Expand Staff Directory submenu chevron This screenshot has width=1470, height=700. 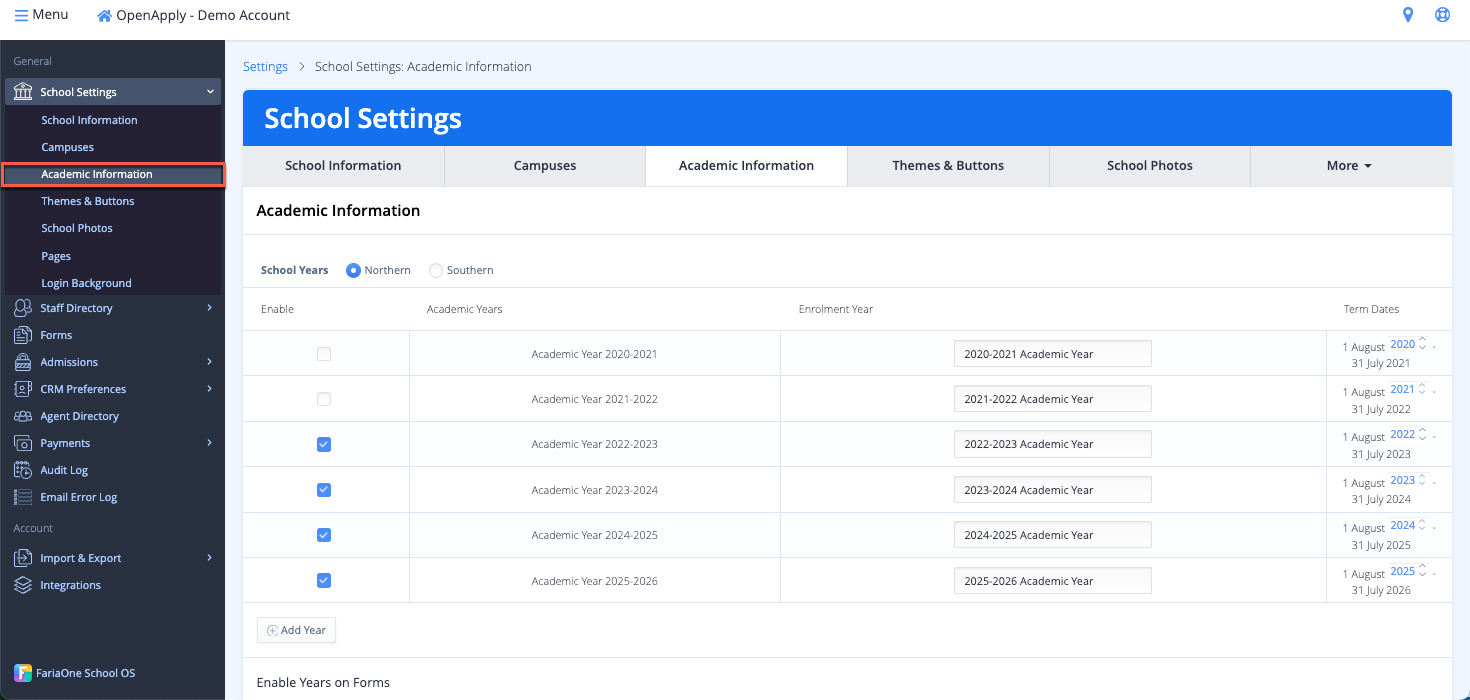[210, 308]
